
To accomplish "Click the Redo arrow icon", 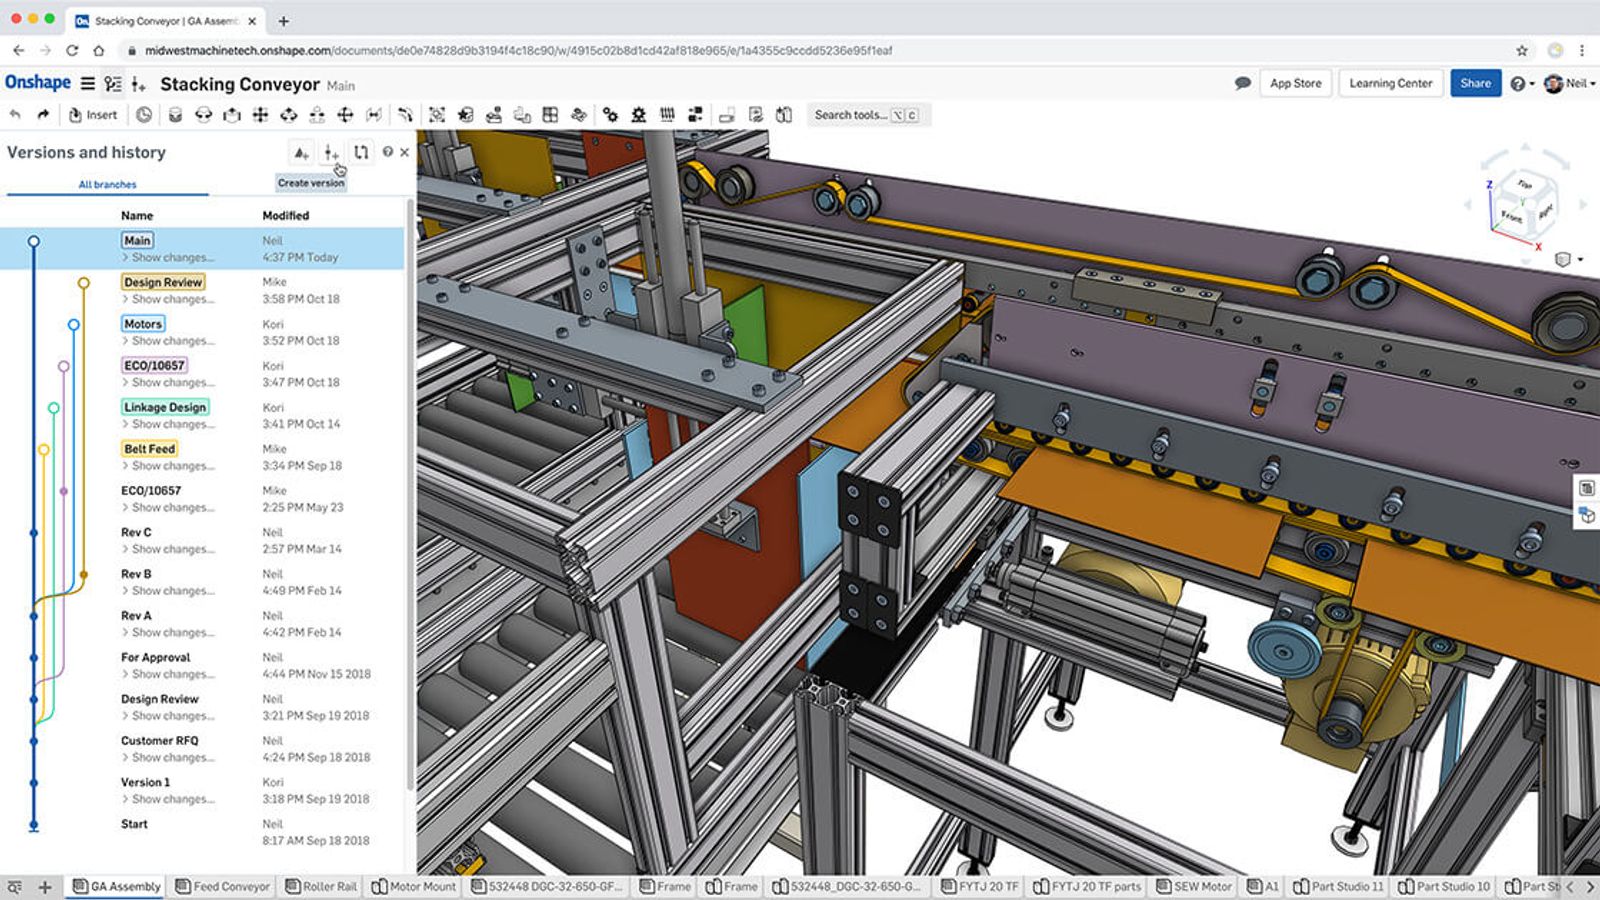I will [44, 114].
